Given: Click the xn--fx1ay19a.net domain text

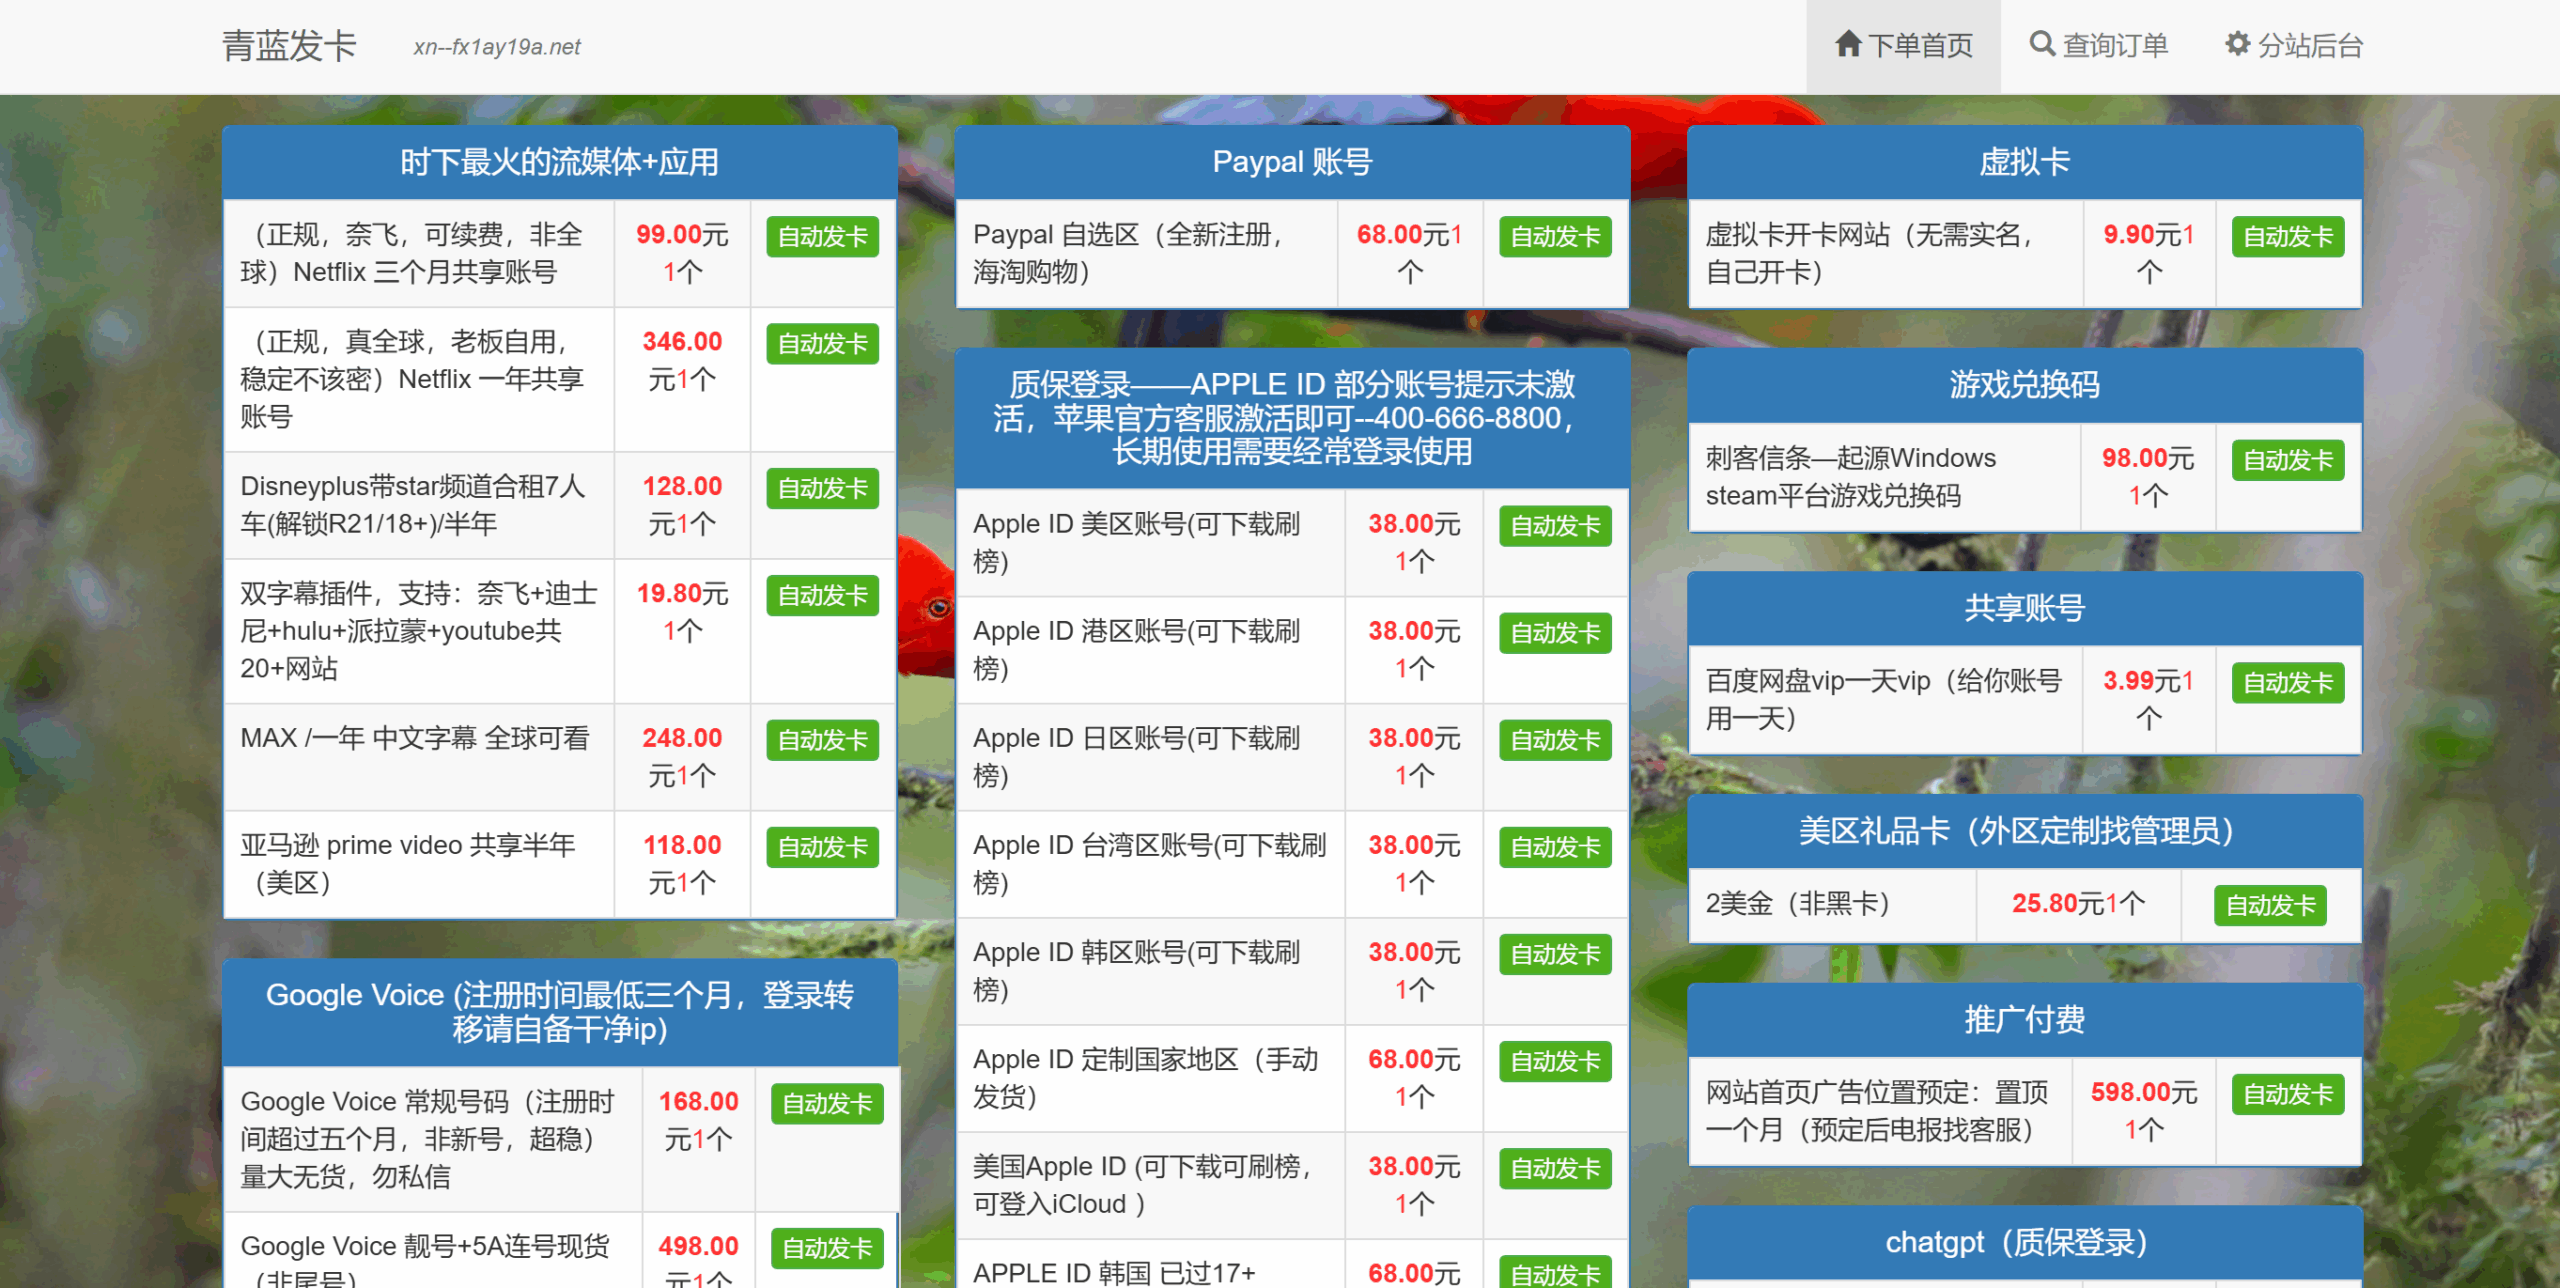Looking at the screenshot, I should (x=497, y=47).
